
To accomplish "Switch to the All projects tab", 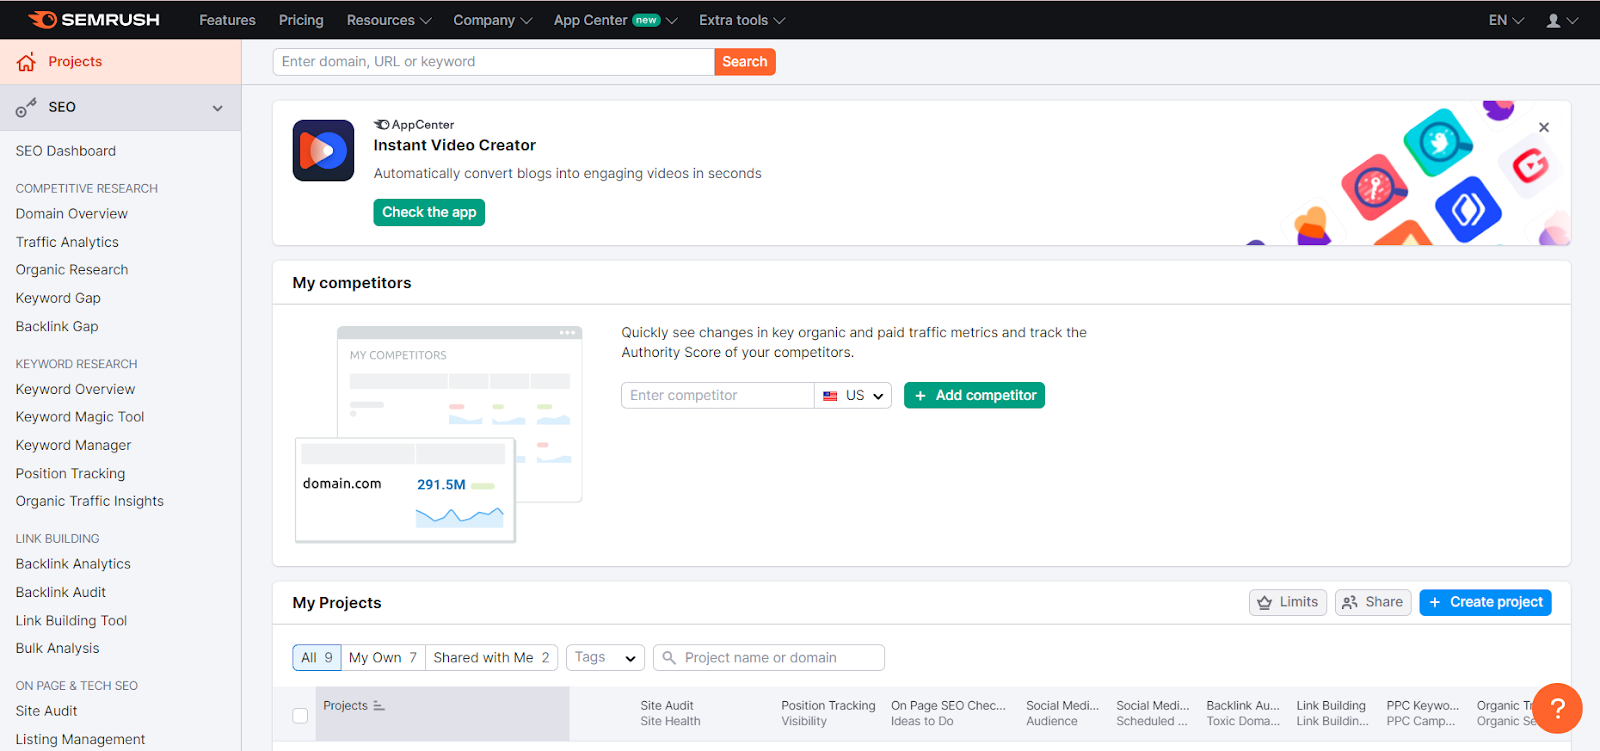I will [317, 657].
